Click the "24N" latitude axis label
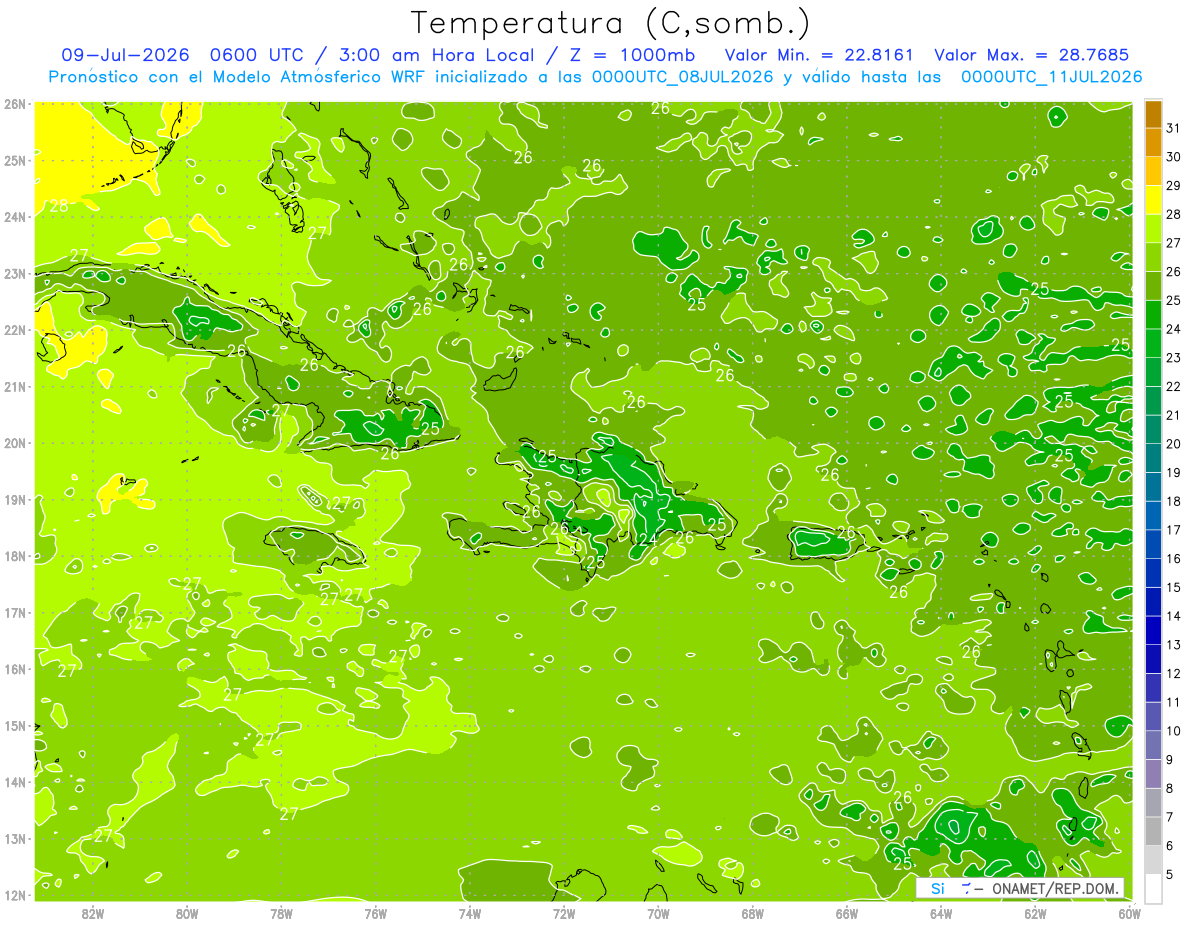The image size is (1200, 927). [x=15, y=217]
